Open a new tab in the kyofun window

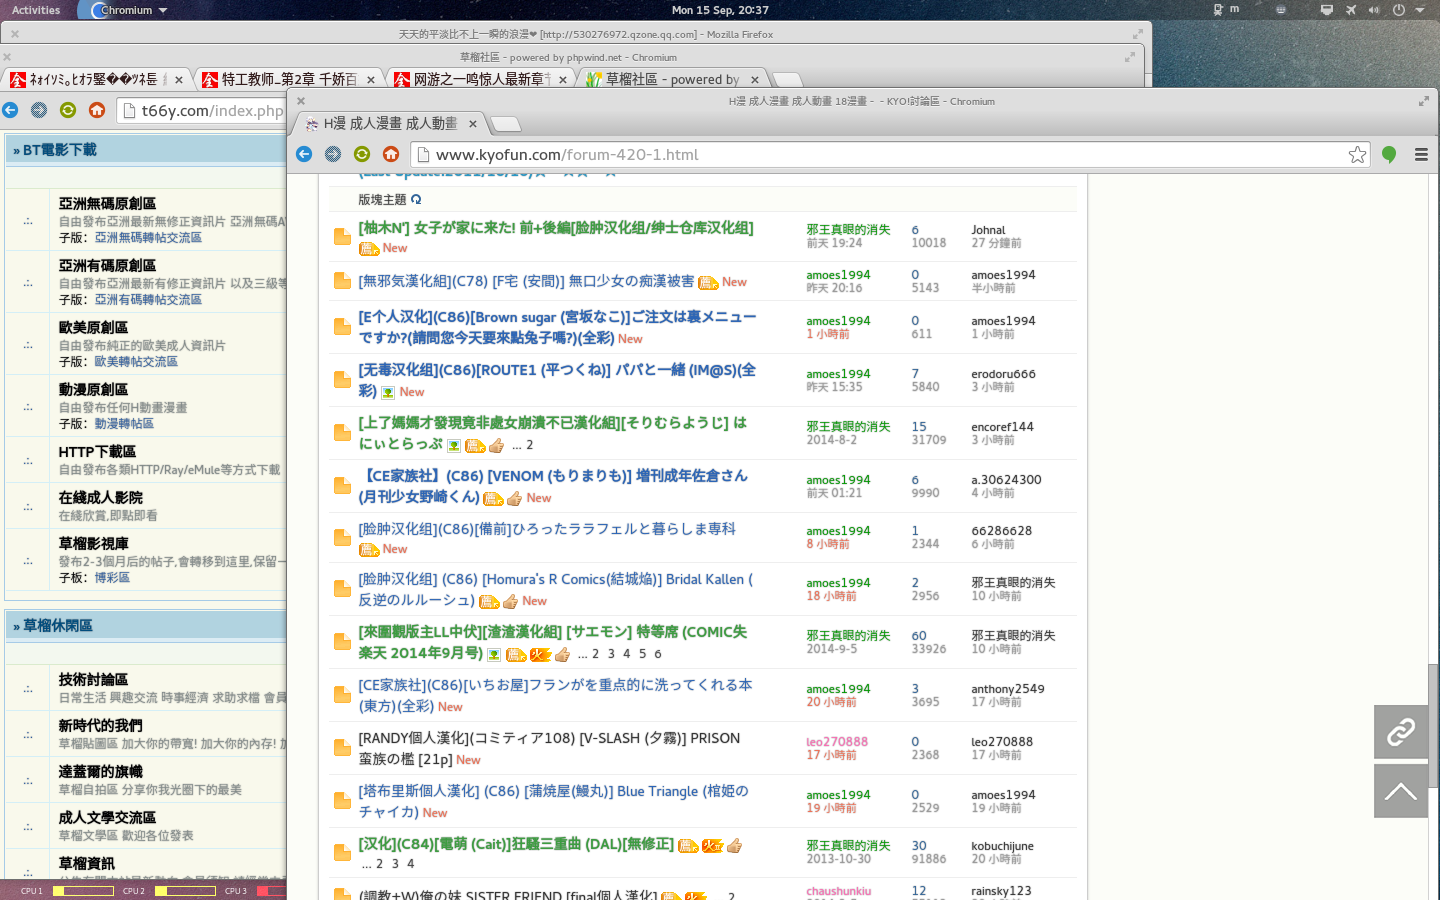(x=507, y=124)
